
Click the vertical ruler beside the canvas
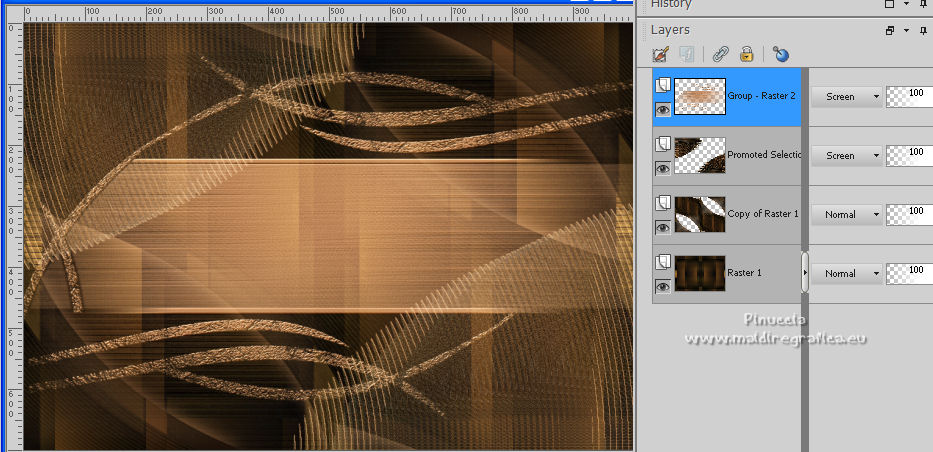(14, 237)
